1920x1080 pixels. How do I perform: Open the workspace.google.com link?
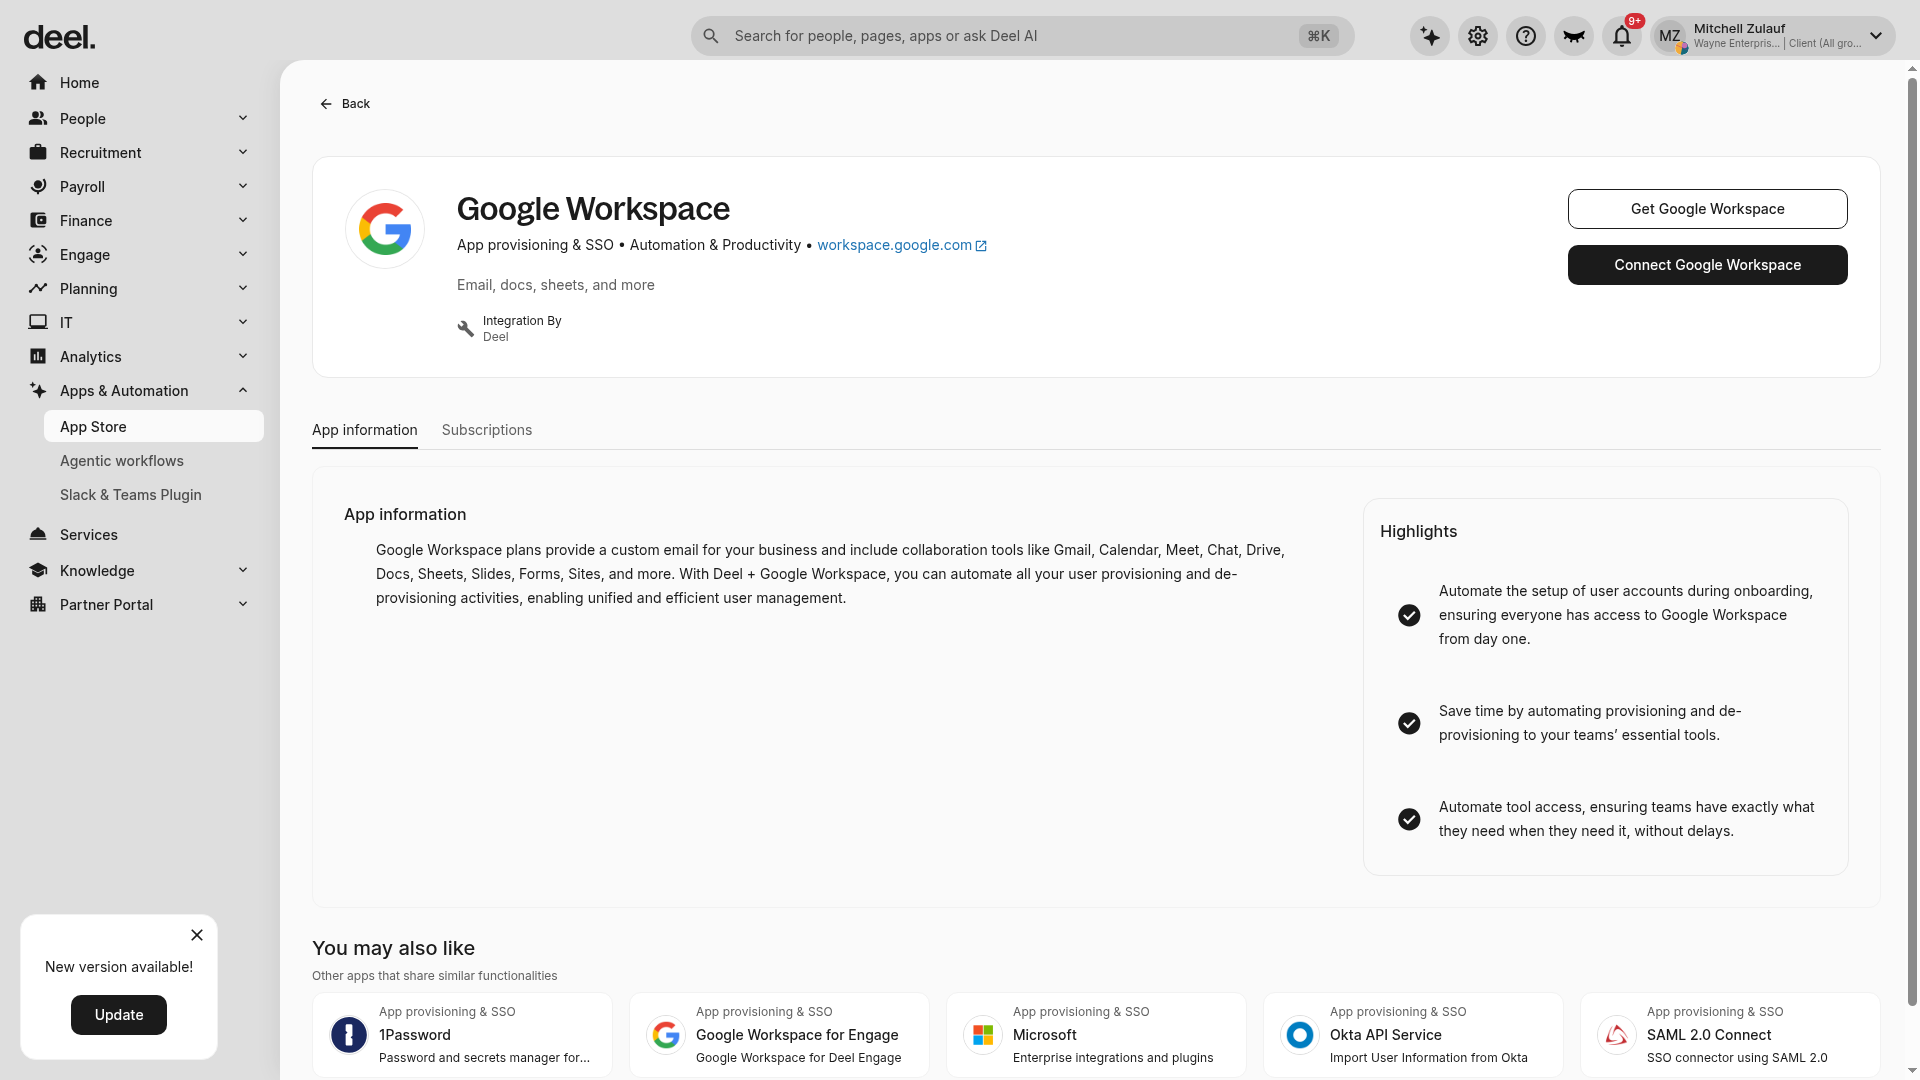(902, 245)
